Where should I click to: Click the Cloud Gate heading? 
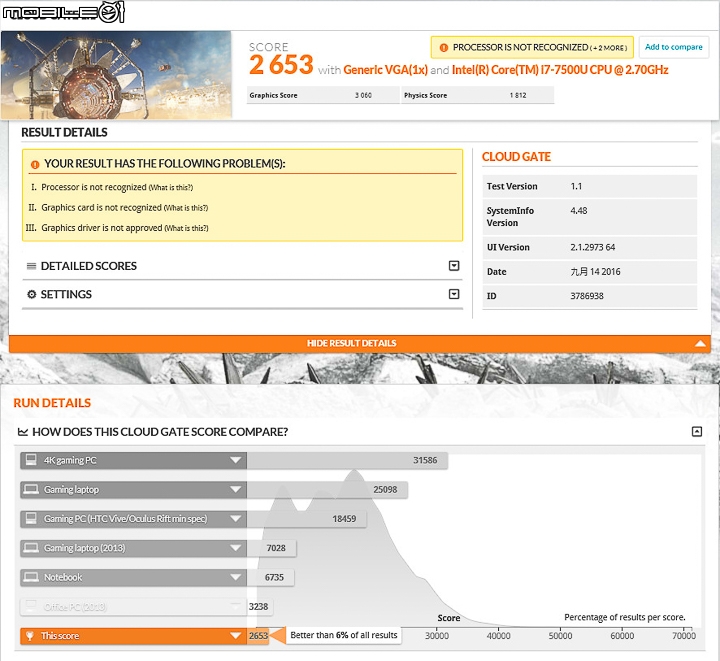[516, 157]
